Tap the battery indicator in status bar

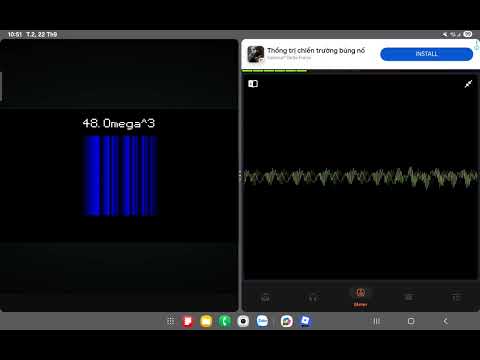[468, 34]
